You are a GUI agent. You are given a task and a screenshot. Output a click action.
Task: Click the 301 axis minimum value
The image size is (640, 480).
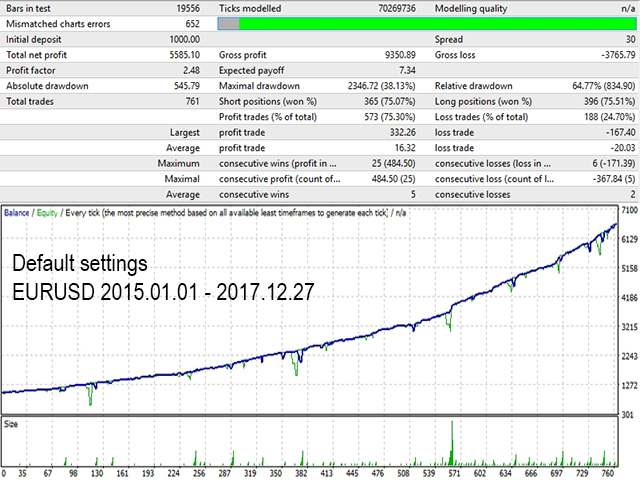[x=627, y=415]
